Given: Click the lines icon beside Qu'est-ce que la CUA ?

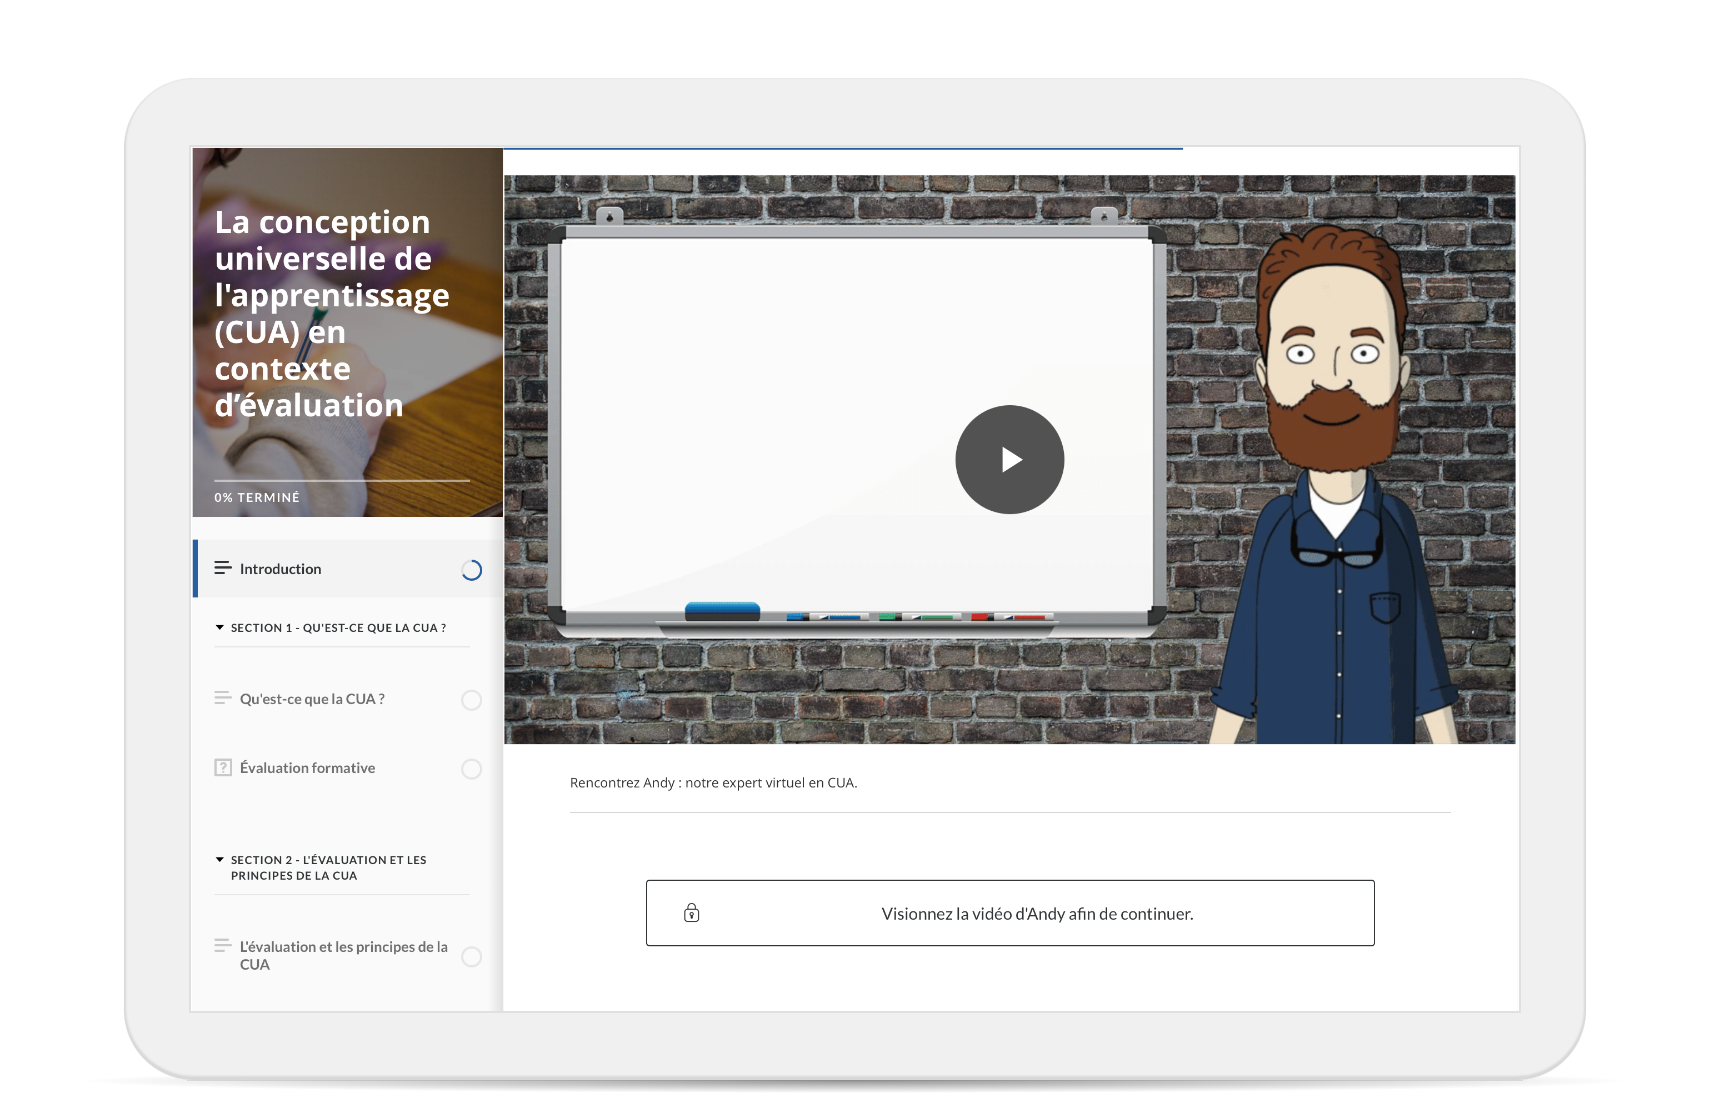Looking at the screenshot, I should pos(223,698).
